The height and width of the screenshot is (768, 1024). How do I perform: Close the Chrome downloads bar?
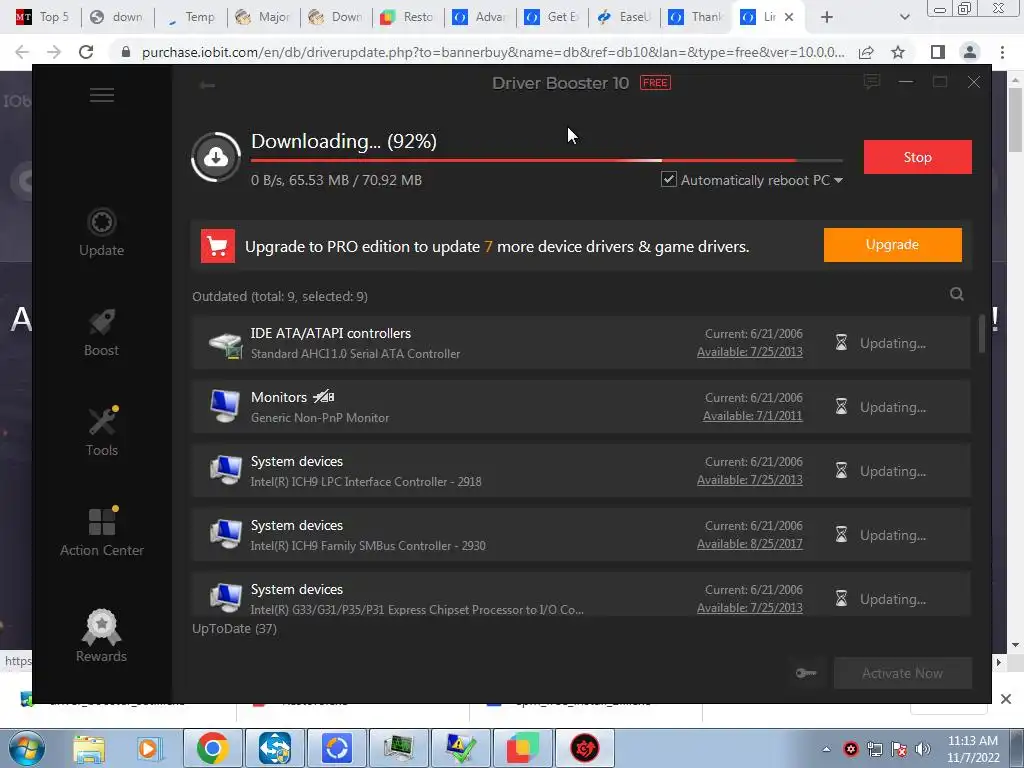pyautogui.click(x=1006, y=699)
